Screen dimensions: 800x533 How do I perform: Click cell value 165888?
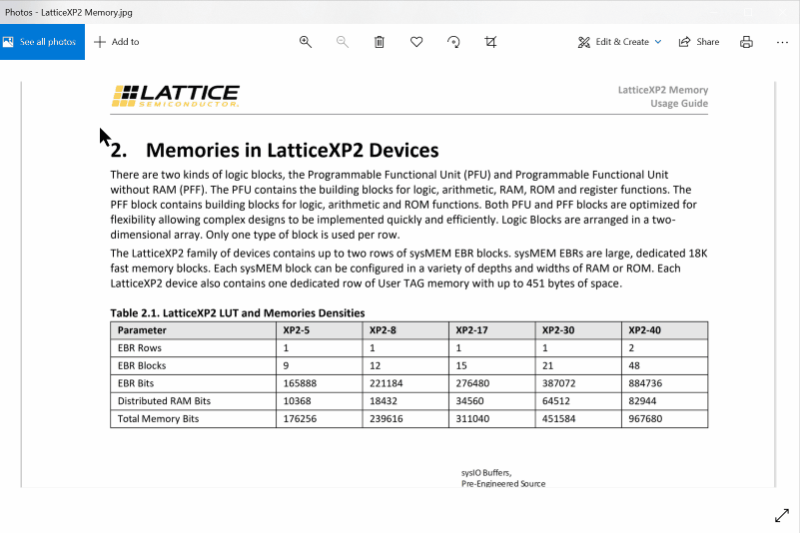300,384
